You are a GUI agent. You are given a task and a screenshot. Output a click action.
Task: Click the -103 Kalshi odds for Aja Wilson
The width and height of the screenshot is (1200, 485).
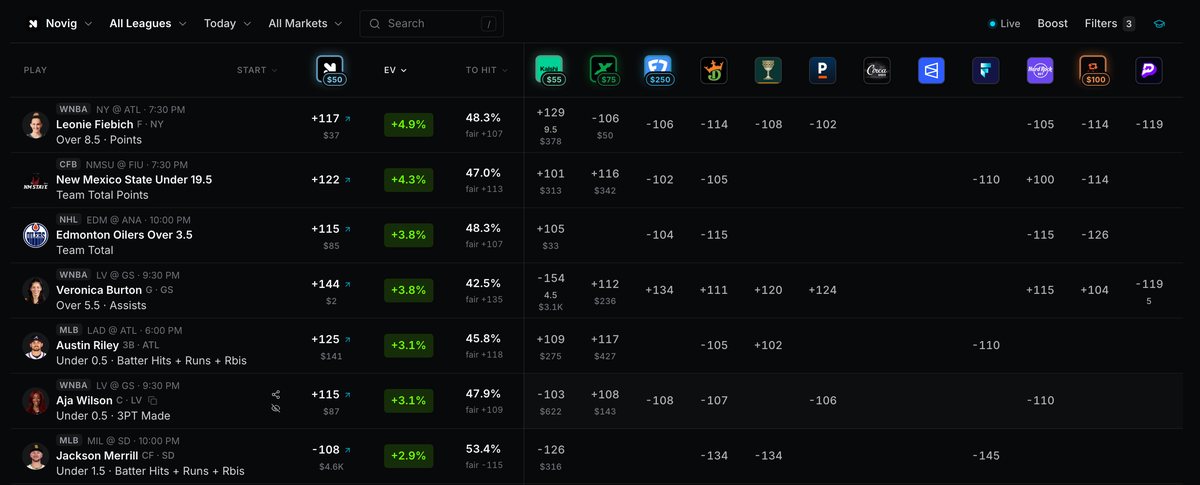tap(551, 395)
